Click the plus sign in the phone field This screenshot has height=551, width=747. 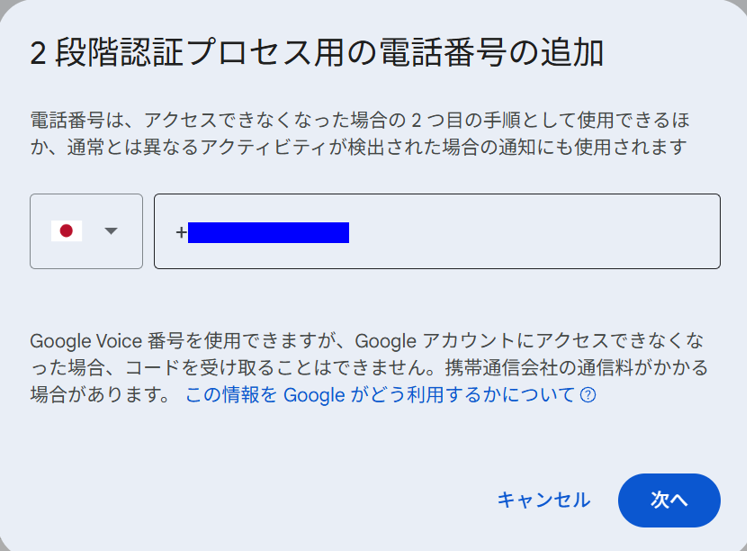[181, 232]
